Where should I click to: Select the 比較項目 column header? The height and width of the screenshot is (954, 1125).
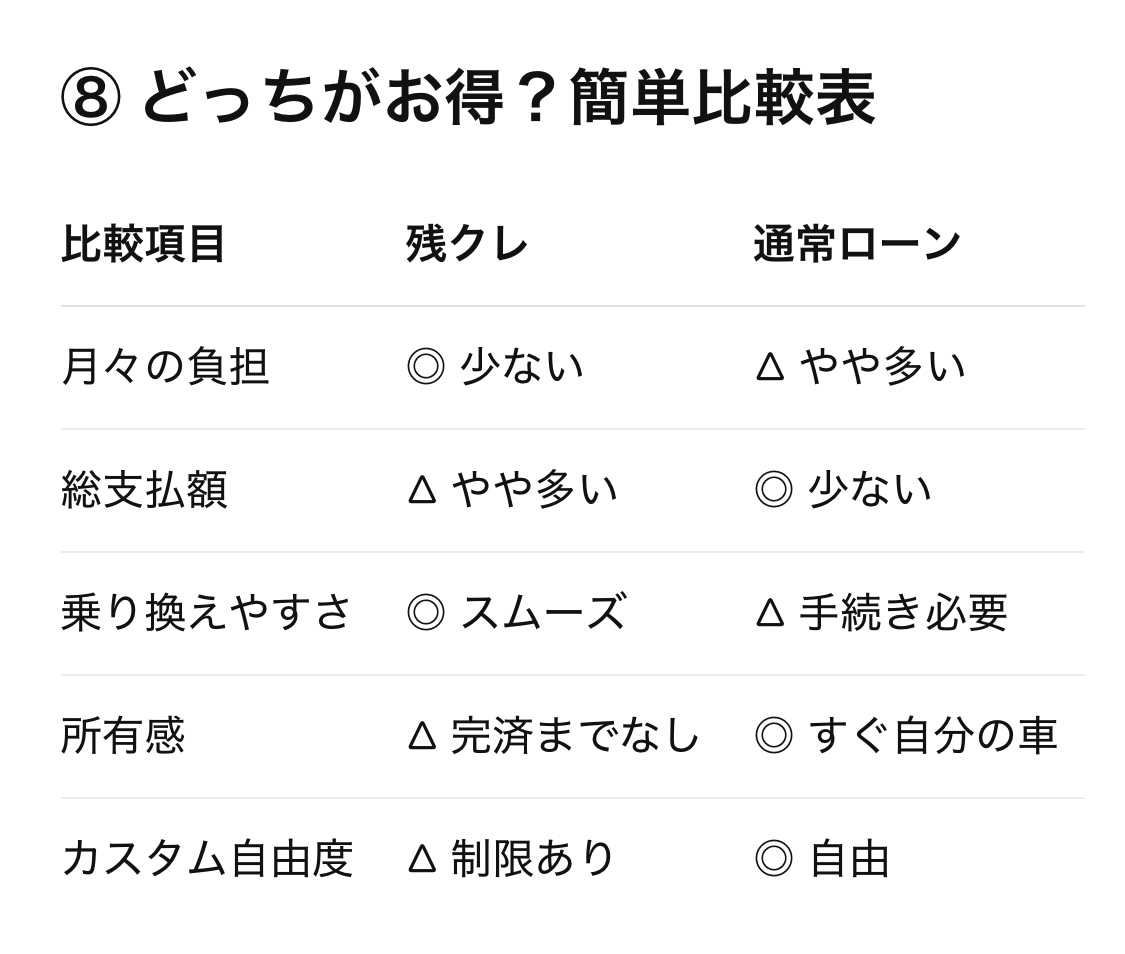[x=144, y=244]
